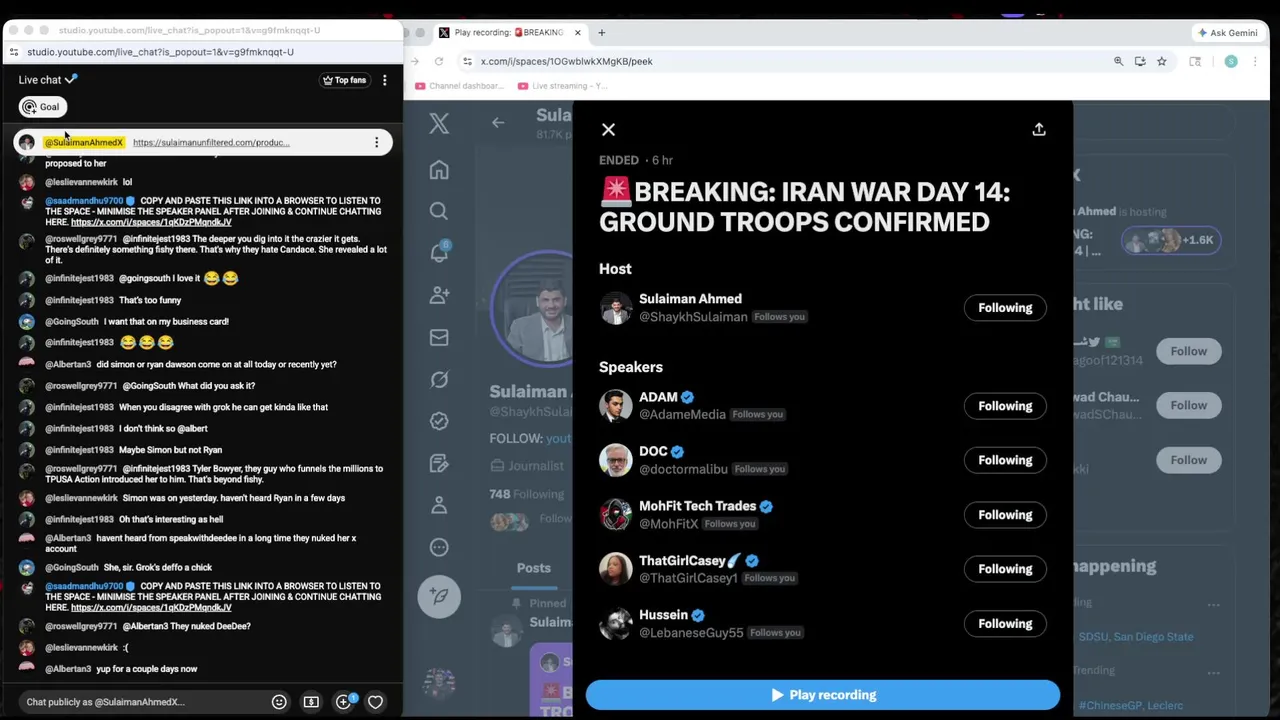Click the X logo in sidebar
Screen dimensions: 1280x720
[x=439, y=123]
